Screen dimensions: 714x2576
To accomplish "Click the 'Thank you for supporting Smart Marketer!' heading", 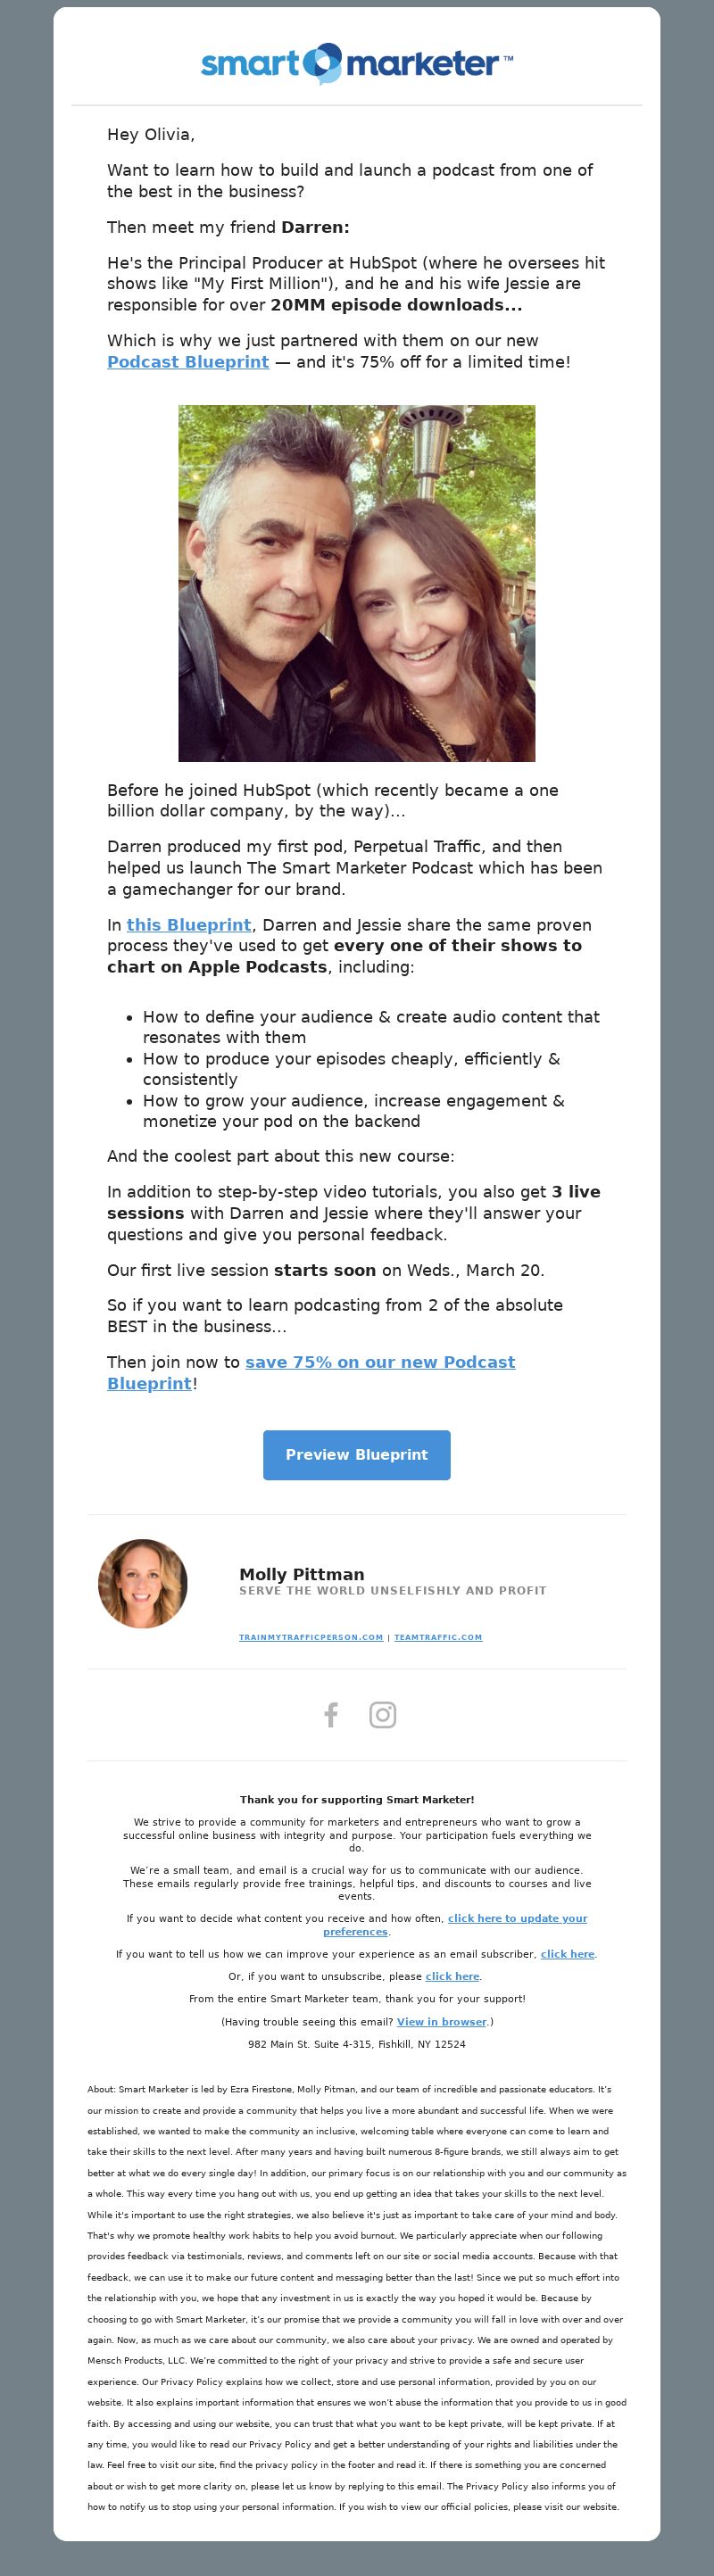I will tap(357, 1799).
